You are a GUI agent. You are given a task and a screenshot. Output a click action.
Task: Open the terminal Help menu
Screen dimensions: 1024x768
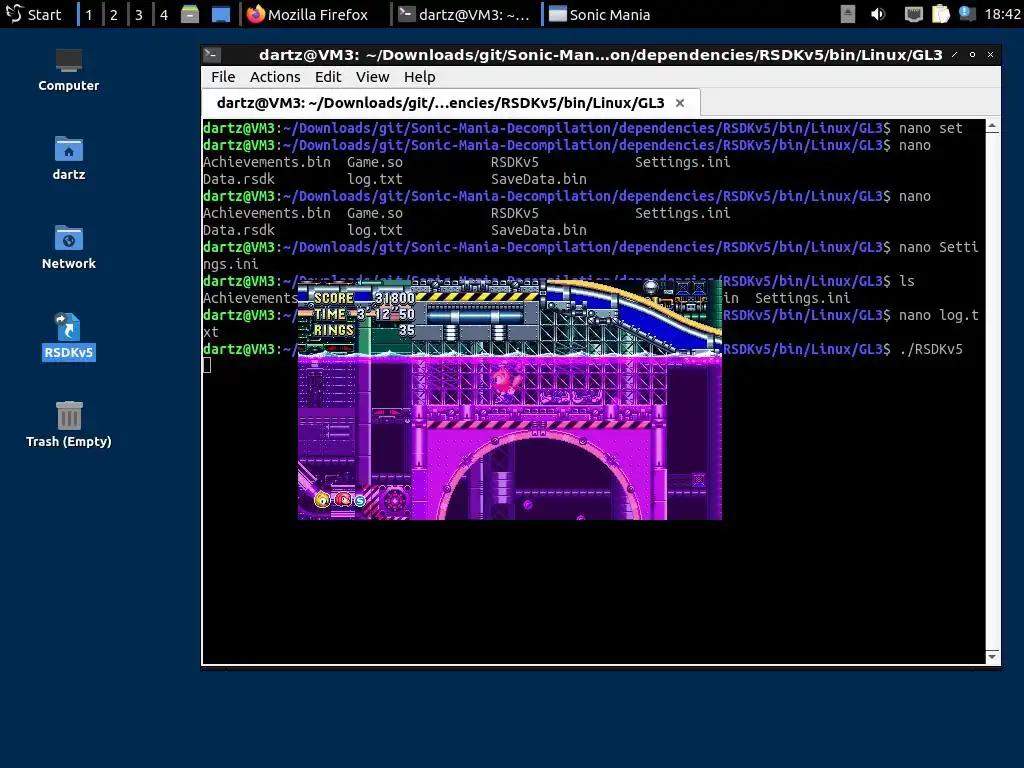tap(419, 77)
